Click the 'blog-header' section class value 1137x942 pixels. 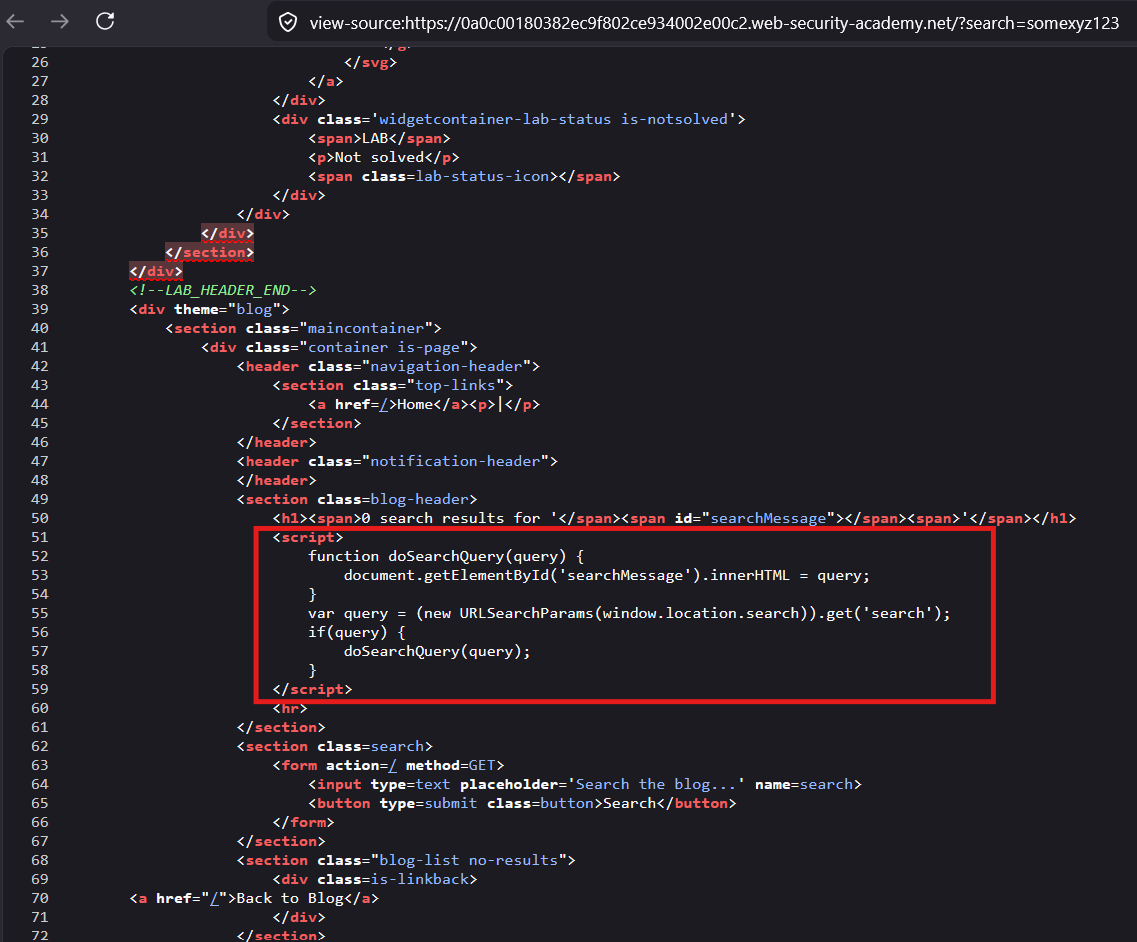(419, 500)
